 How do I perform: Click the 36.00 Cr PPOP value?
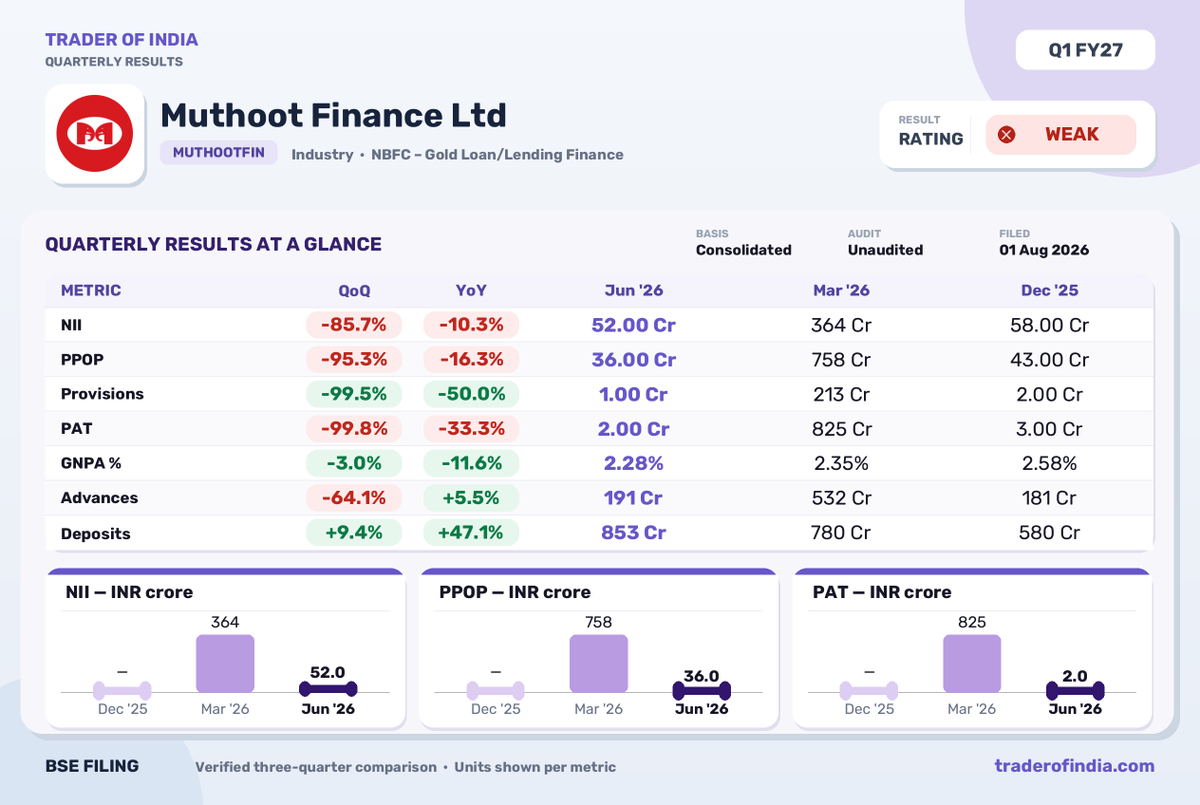point(634,359)
